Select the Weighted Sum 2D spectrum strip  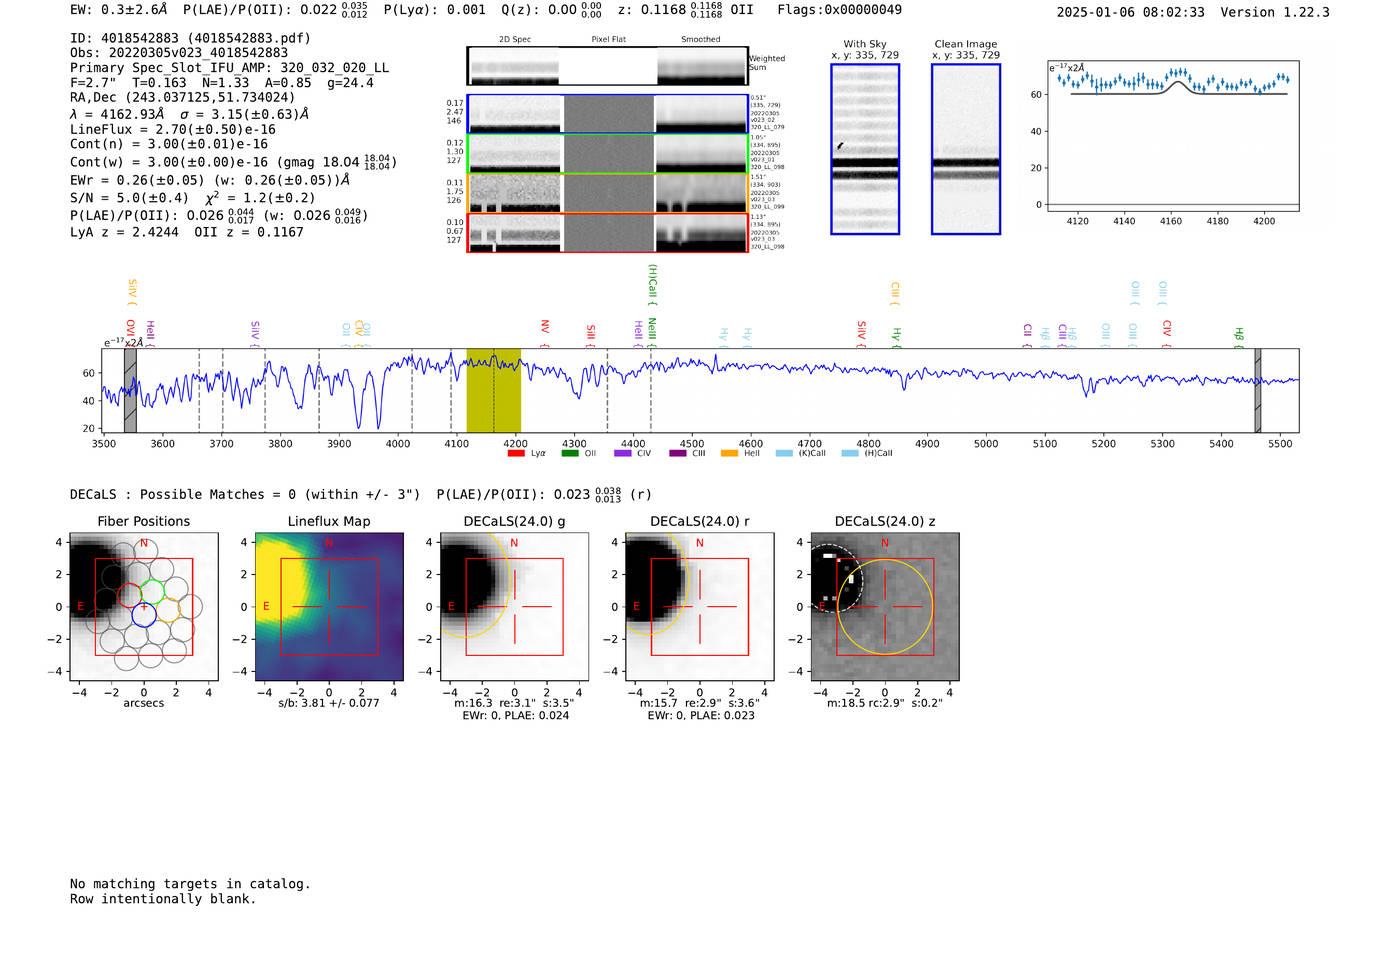pyautogui.click(x=607, y=66)
